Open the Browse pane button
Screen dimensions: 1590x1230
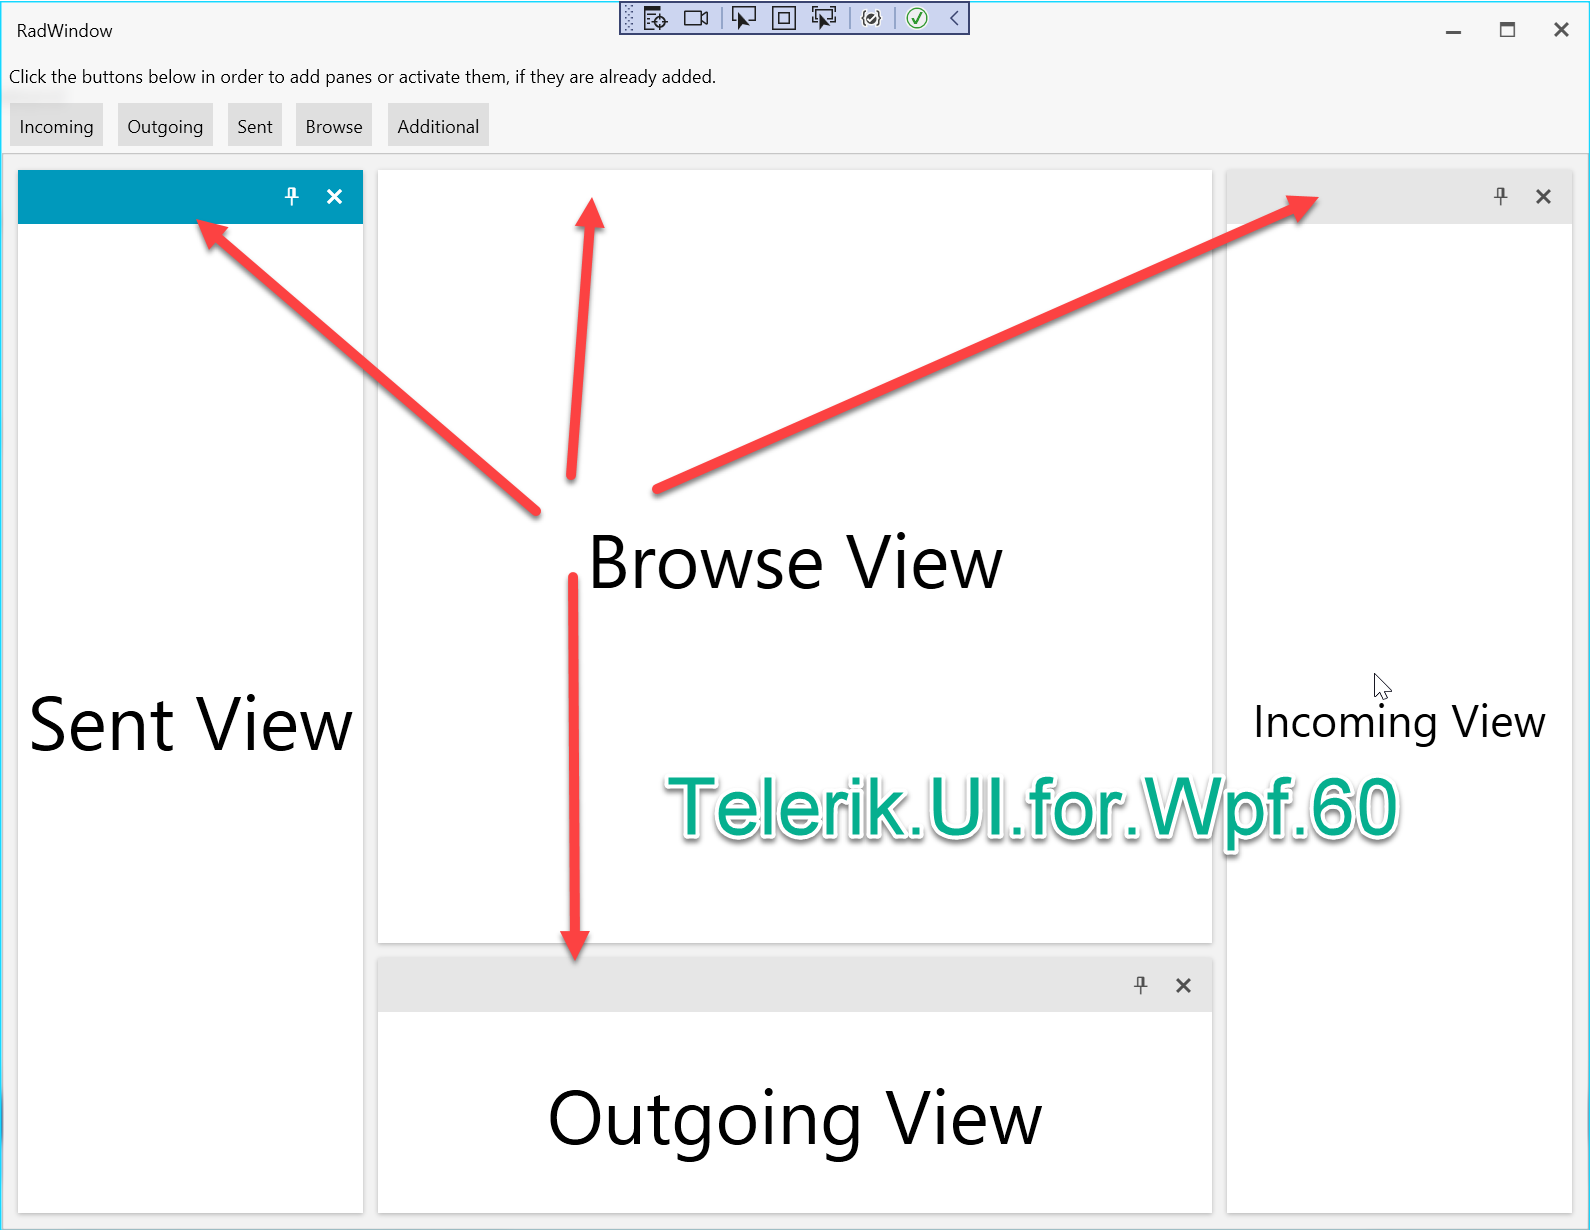coord(334,126)
